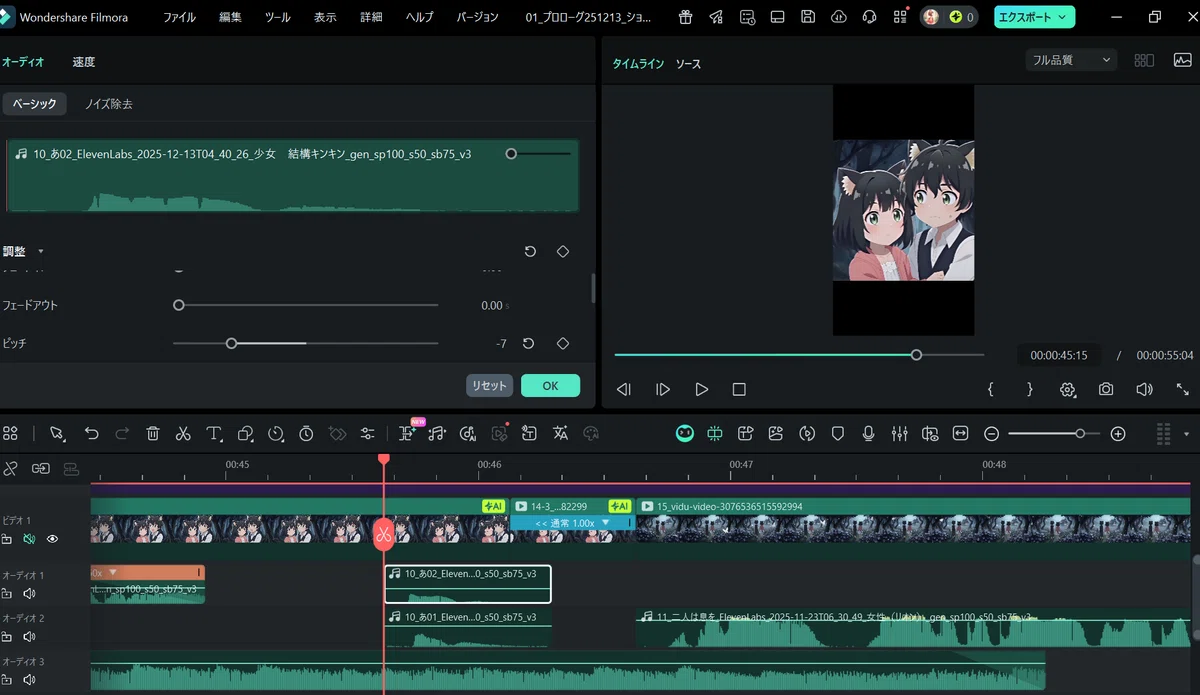Open the music note audio tool in toolbar

tap(436, 434)
